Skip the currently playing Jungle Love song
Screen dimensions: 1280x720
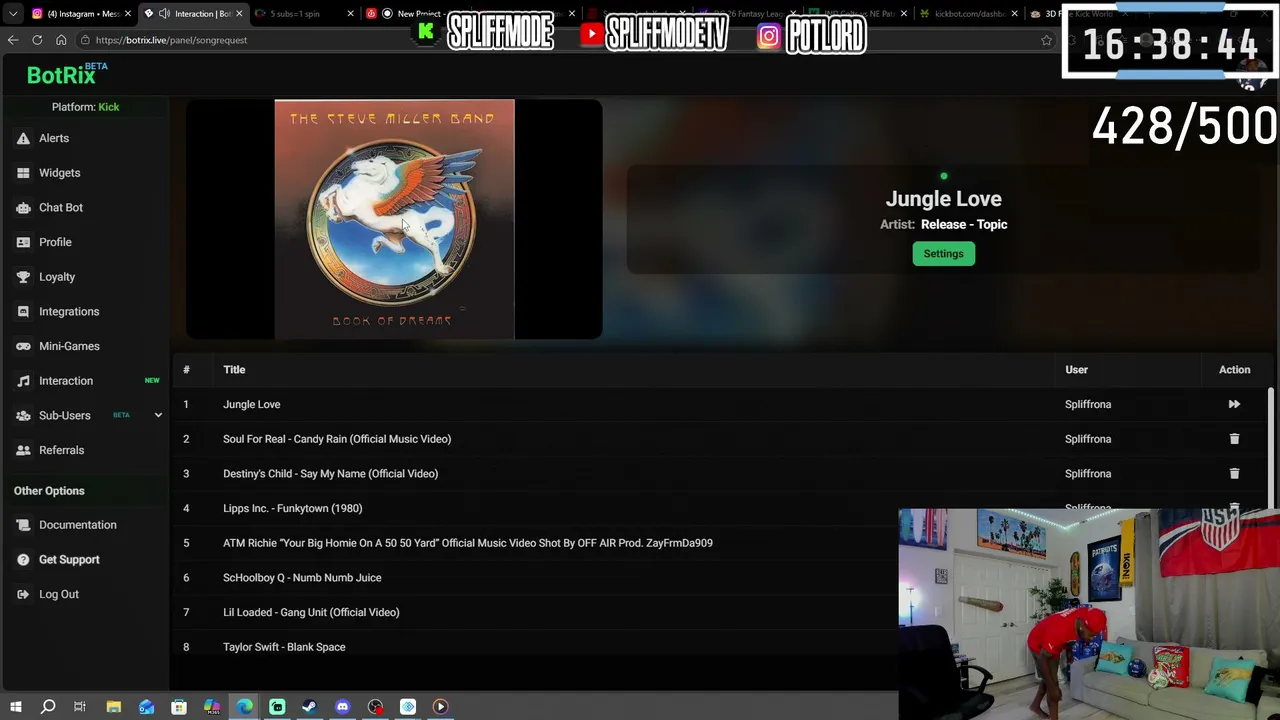click(1234, 404)
